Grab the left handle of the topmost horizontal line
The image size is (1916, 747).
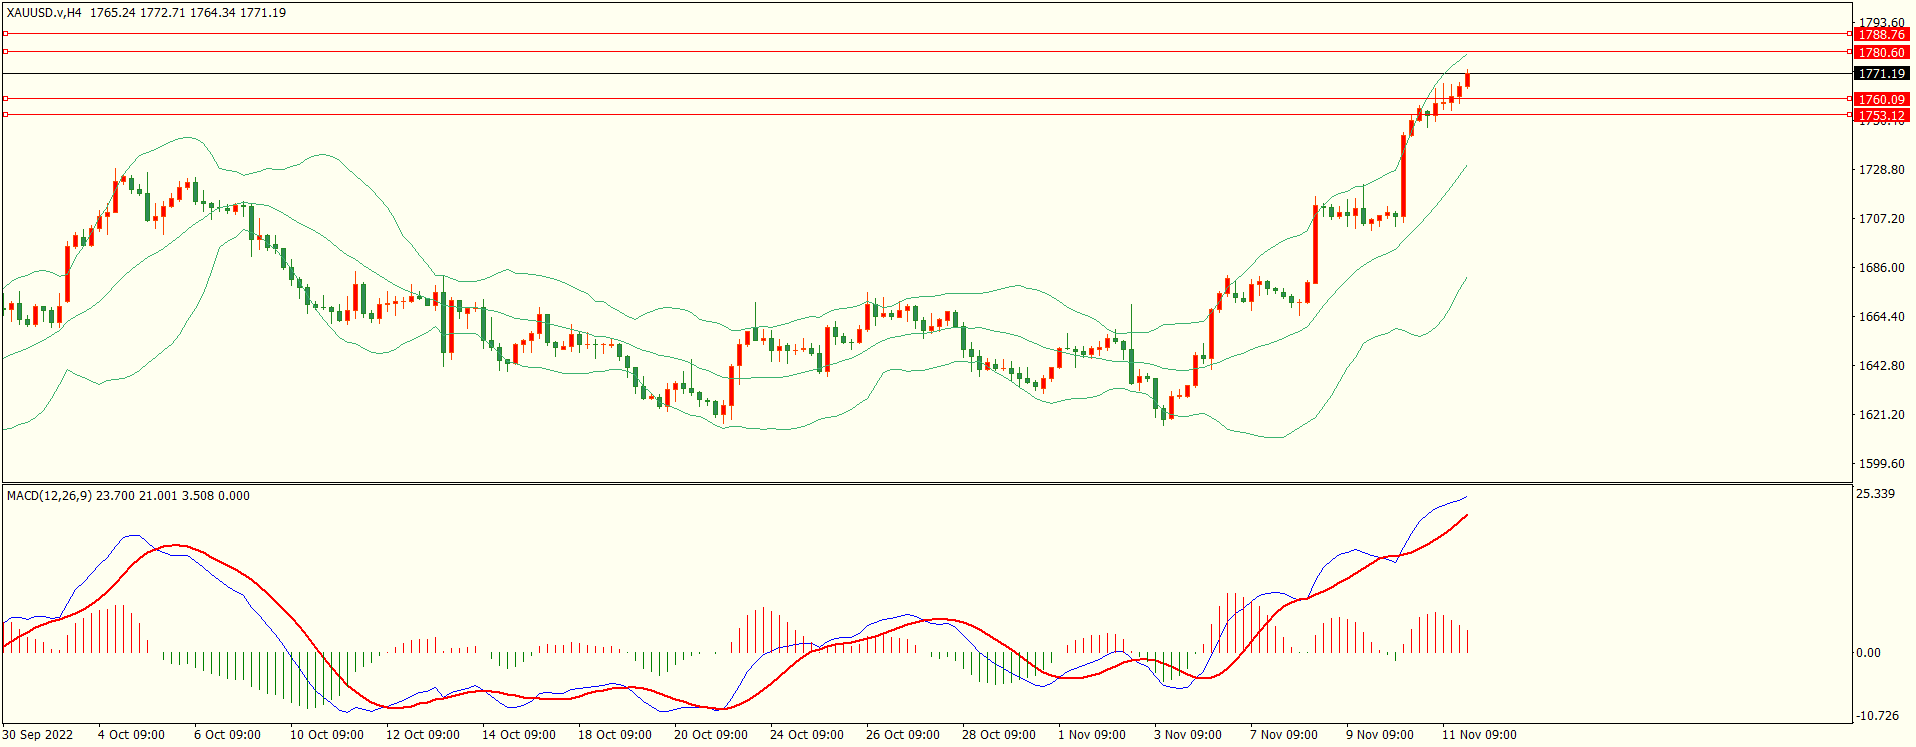[5, 34]
